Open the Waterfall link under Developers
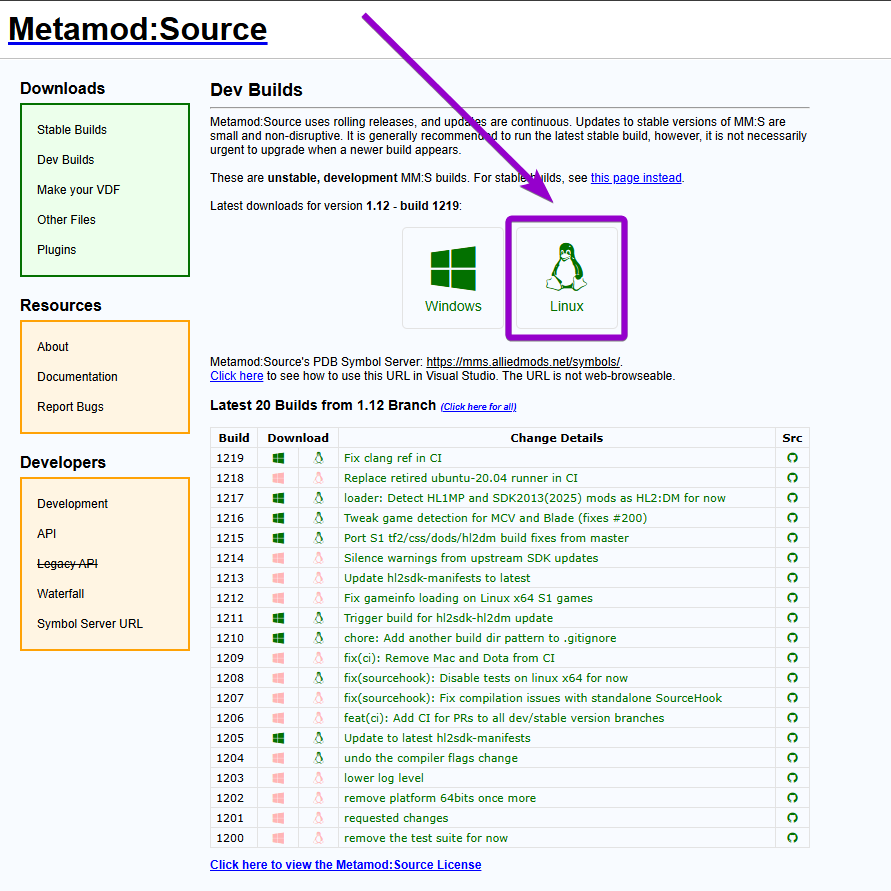The width and height of the screenshot is (891, 891). pos(60,593)
